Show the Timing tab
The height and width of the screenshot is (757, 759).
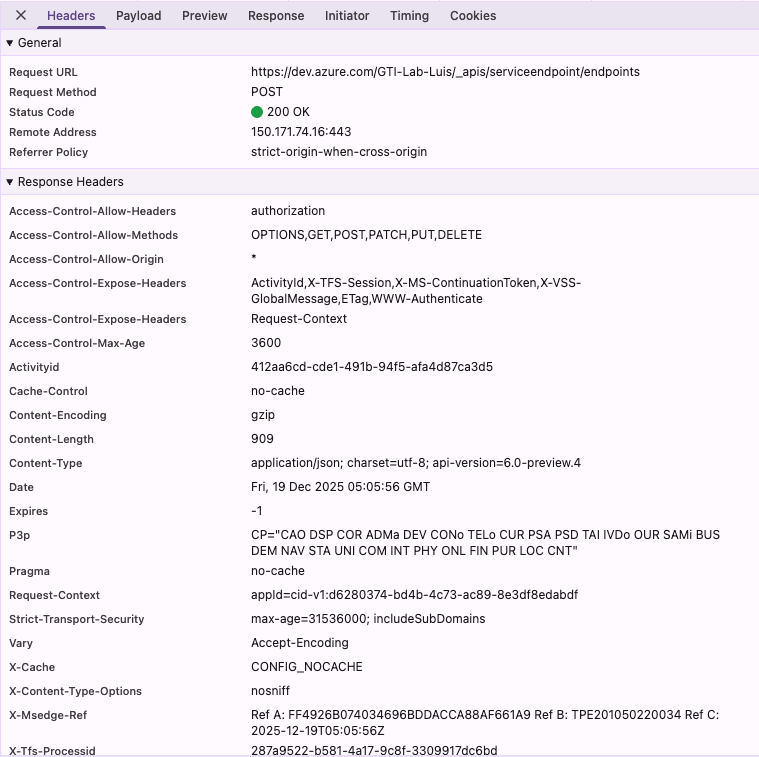pyautogui.click(x=410, y=15)
